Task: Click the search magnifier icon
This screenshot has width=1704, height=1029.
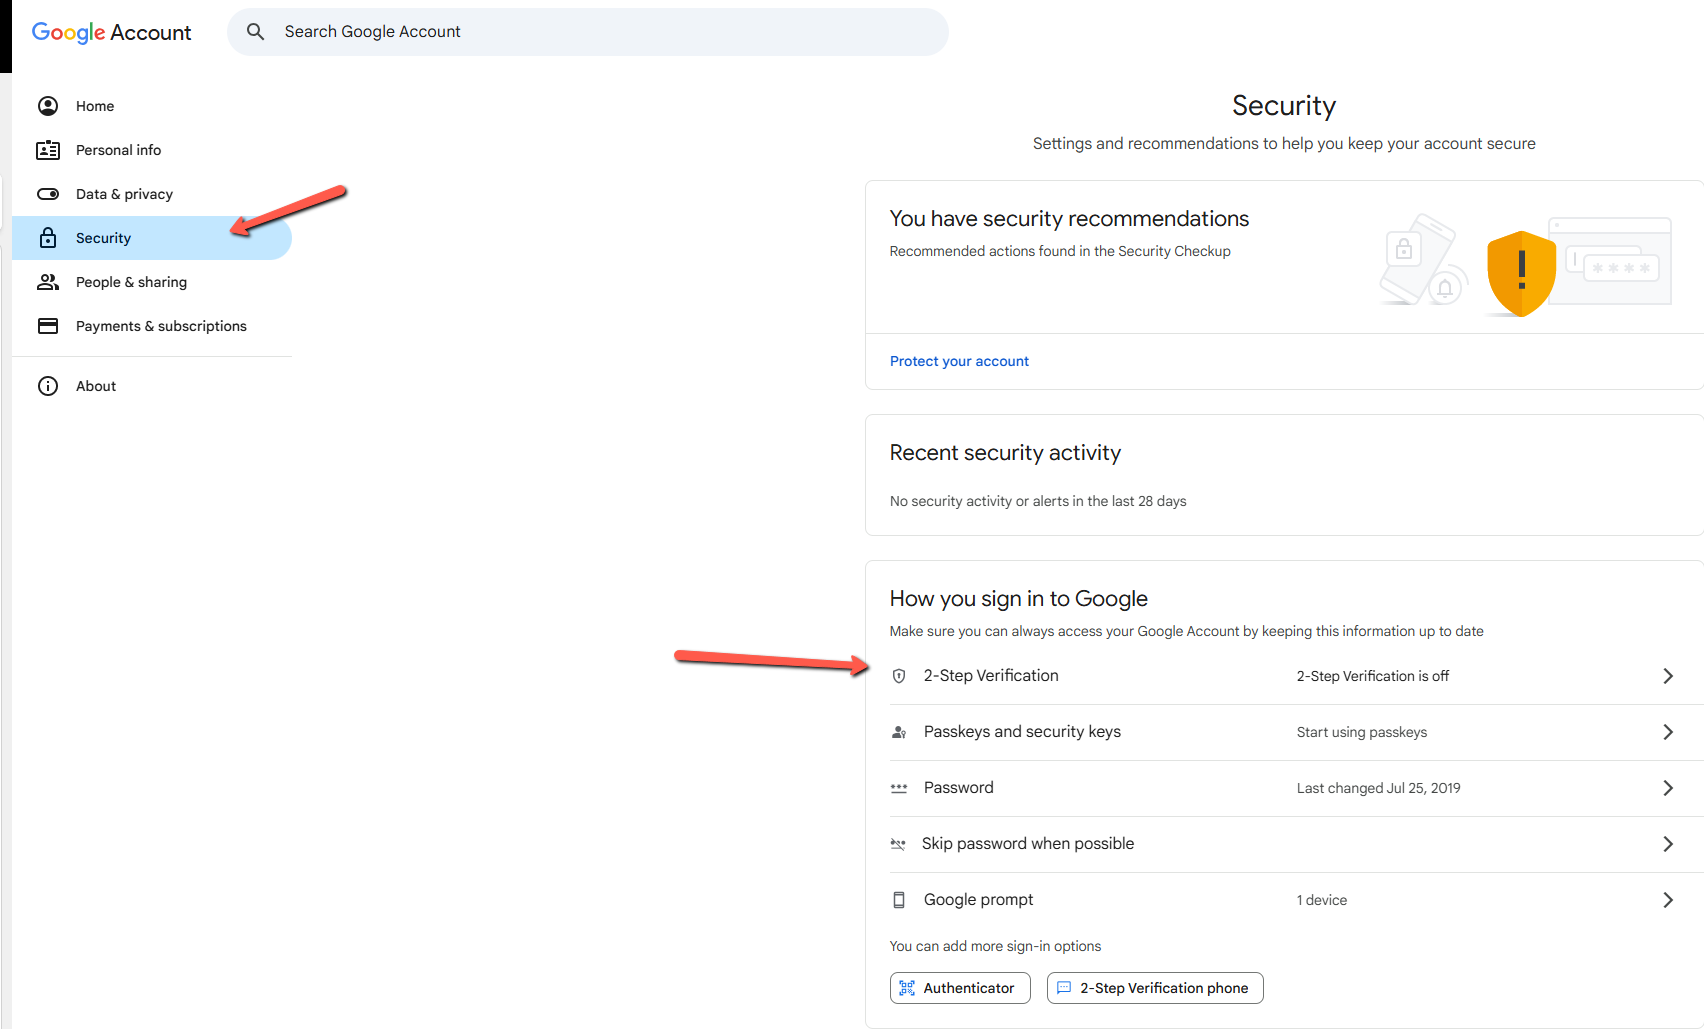Action: tap(256, 32)
